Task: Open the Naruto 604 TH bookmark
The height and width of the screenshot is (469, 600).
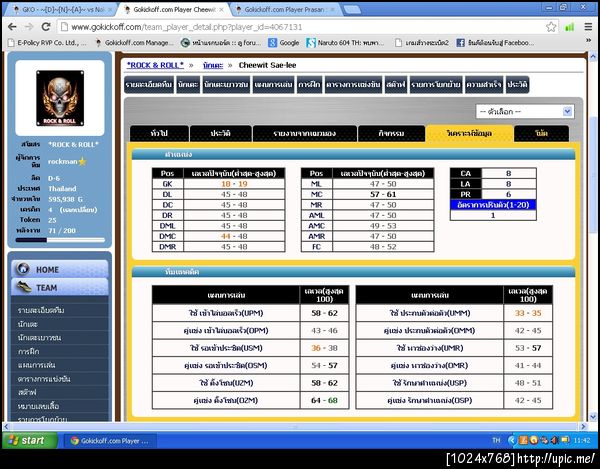Action: (345, 43)
